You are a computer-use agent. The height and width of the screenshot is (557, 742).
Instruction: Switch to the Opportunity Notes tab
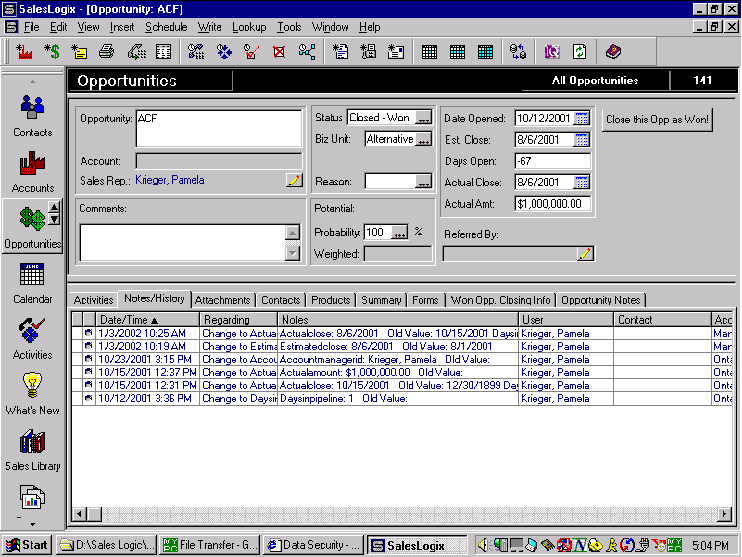tap(601, 300)
